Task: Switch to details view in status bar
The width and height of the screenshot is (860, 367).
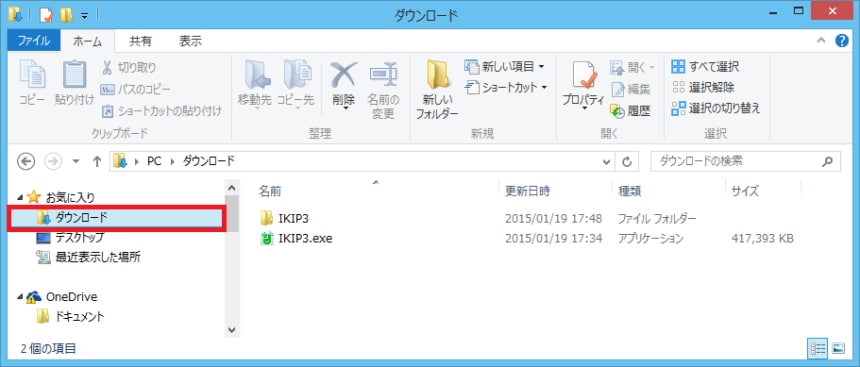Action: click(818, 347)
